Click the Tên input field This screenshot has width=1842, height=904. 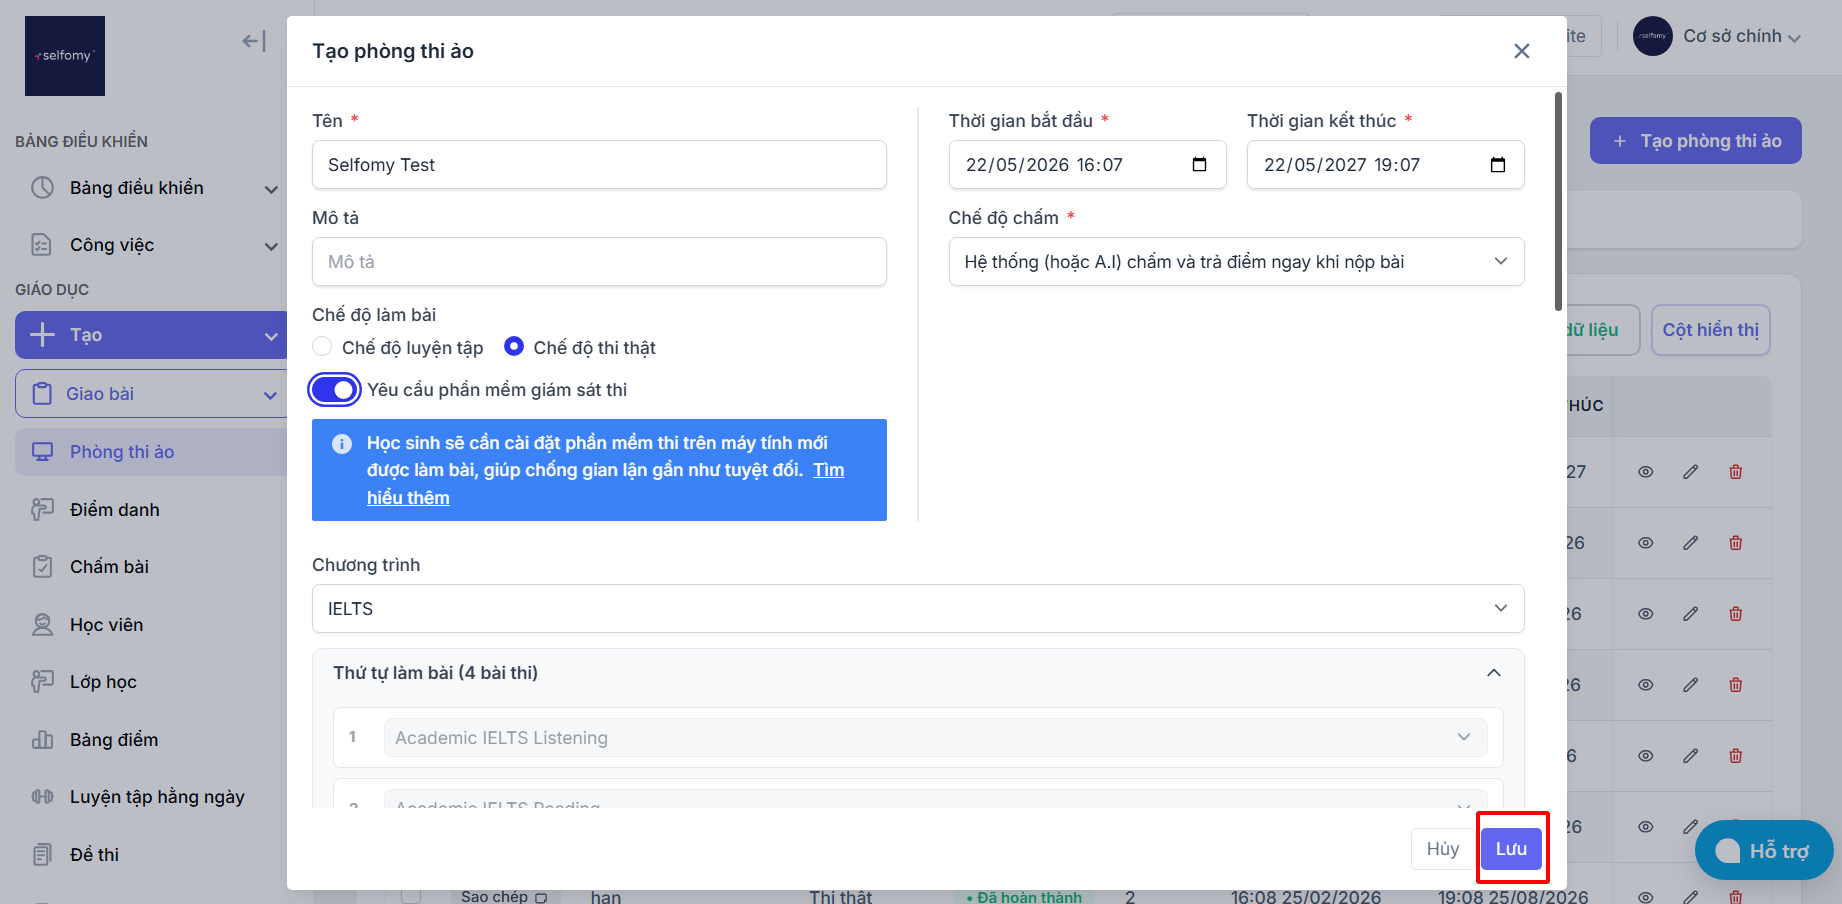599,165
